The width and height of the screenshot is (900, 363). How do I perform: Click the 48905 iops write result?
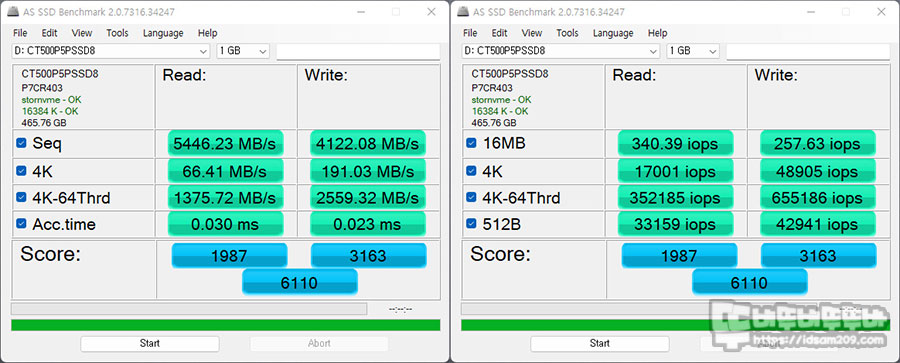pos(818,171)
